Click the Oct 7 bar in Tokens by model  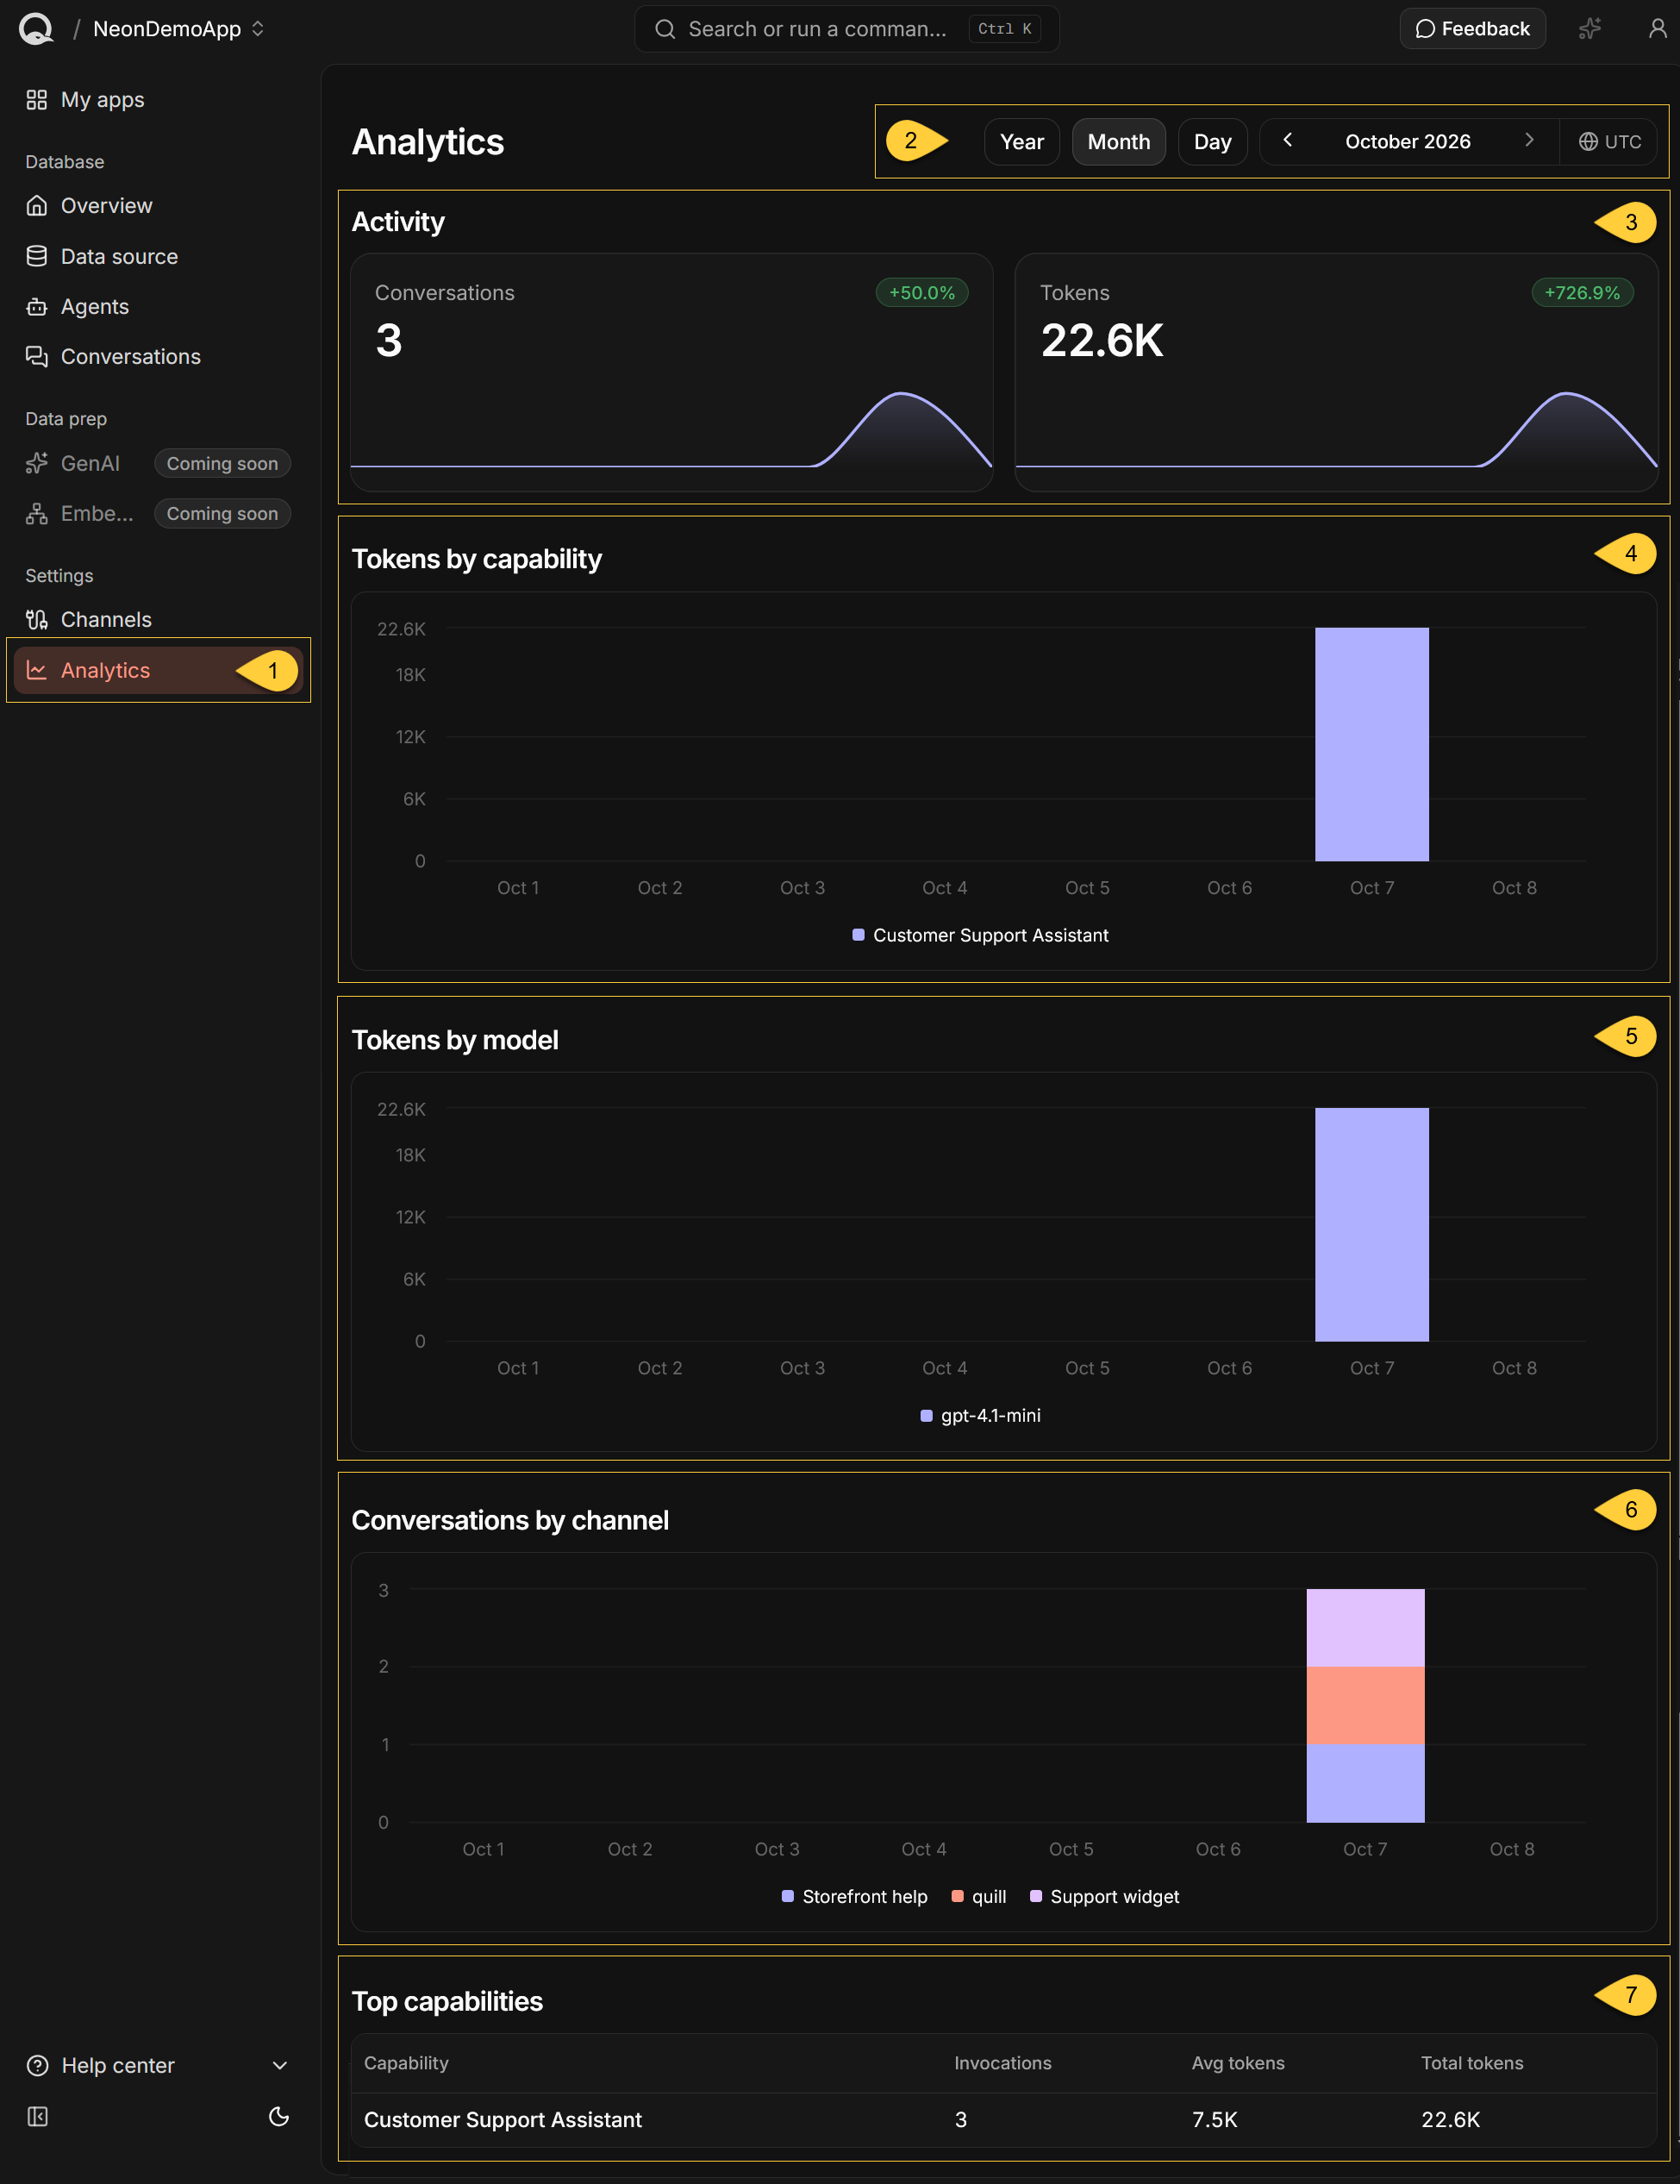coord(1371,1224)
